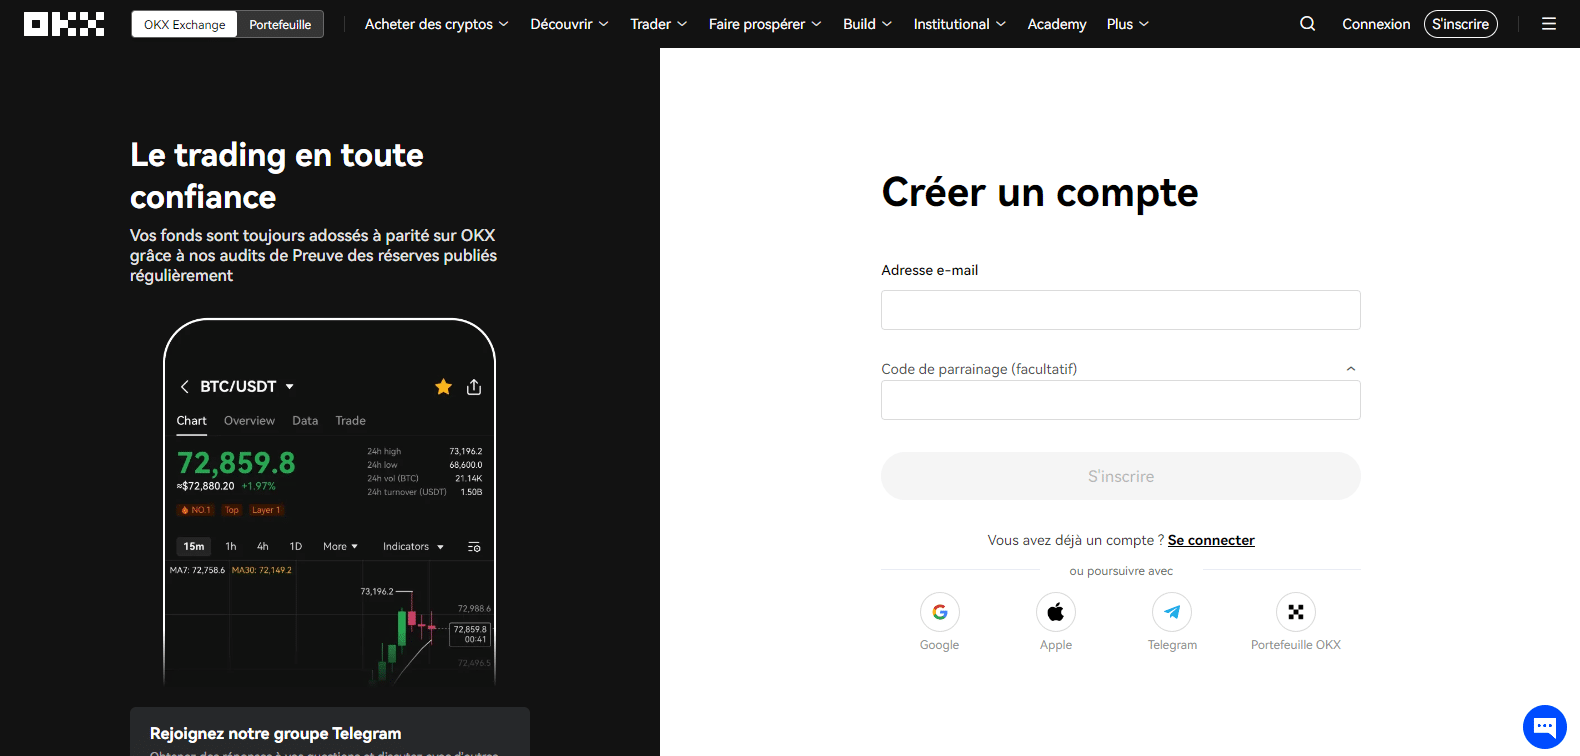Select the Chart tab
Image resolution: width=1580 pixels, height=756 pixels.
192,421
